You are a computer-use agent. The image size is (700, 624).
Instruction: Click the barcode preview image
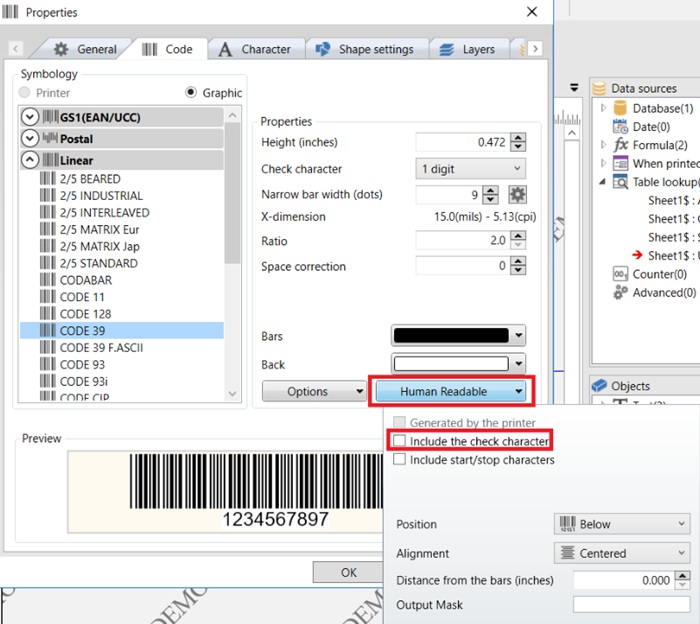tap(225, 492)
